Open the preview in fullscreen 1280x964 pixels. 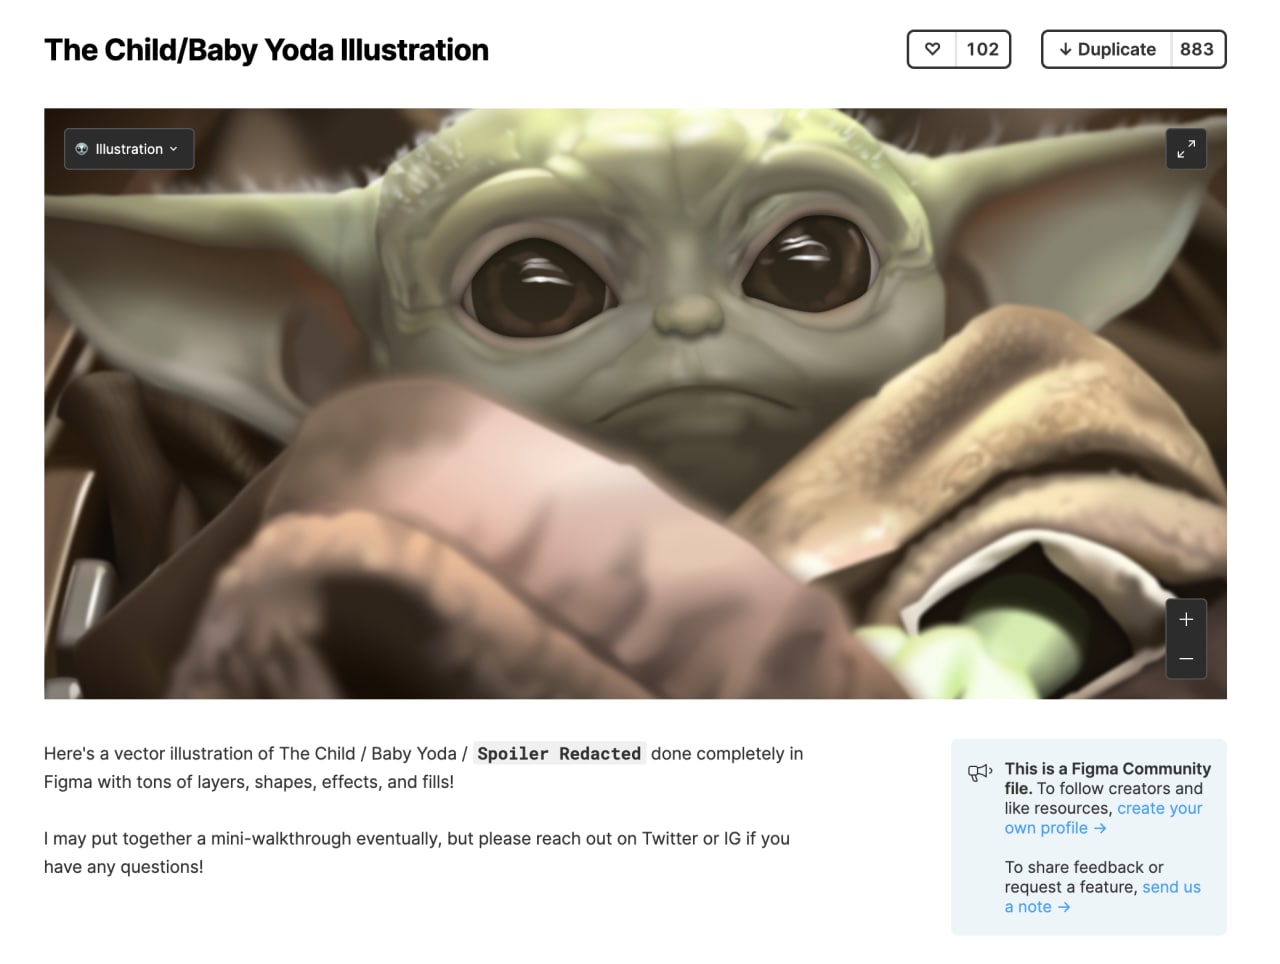[x=1186, y=149]
